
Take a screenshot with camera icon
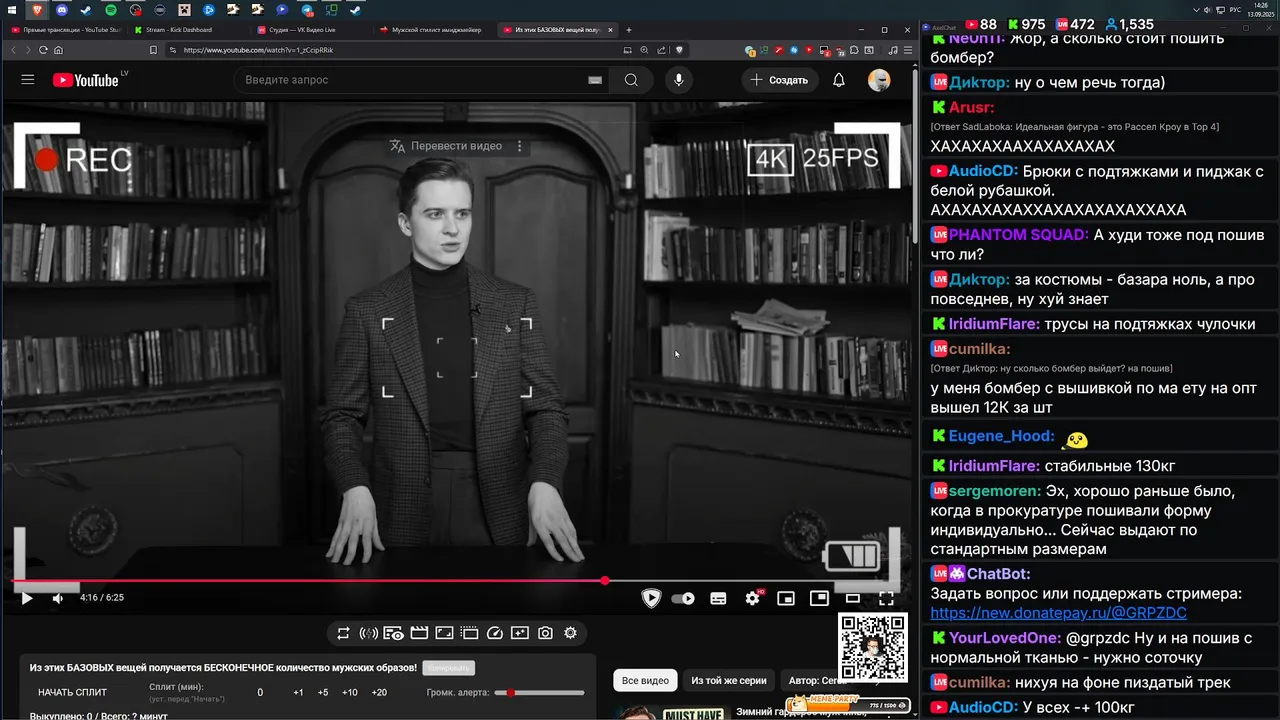point(545,633)
